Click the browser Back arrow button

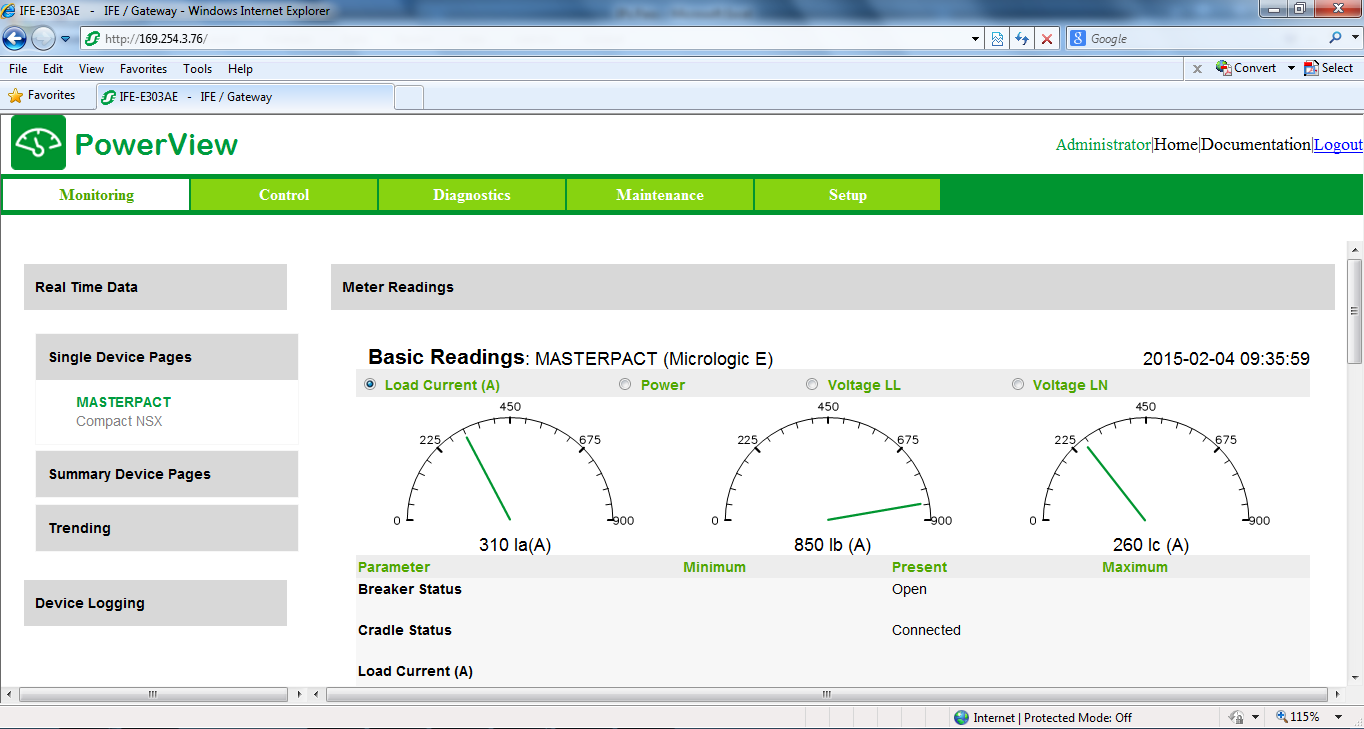[15, 39]
